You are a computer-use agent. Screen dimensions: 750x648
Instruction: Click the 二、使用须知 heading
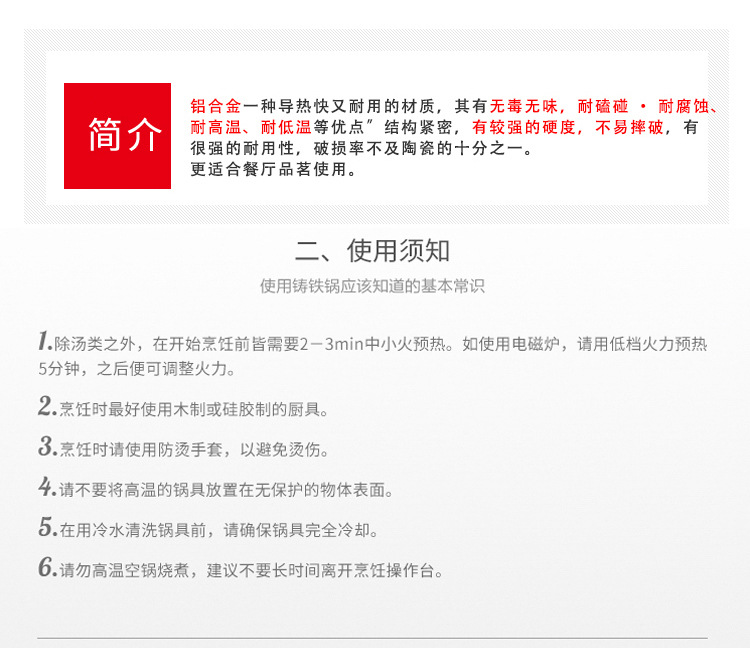point(373,251)
